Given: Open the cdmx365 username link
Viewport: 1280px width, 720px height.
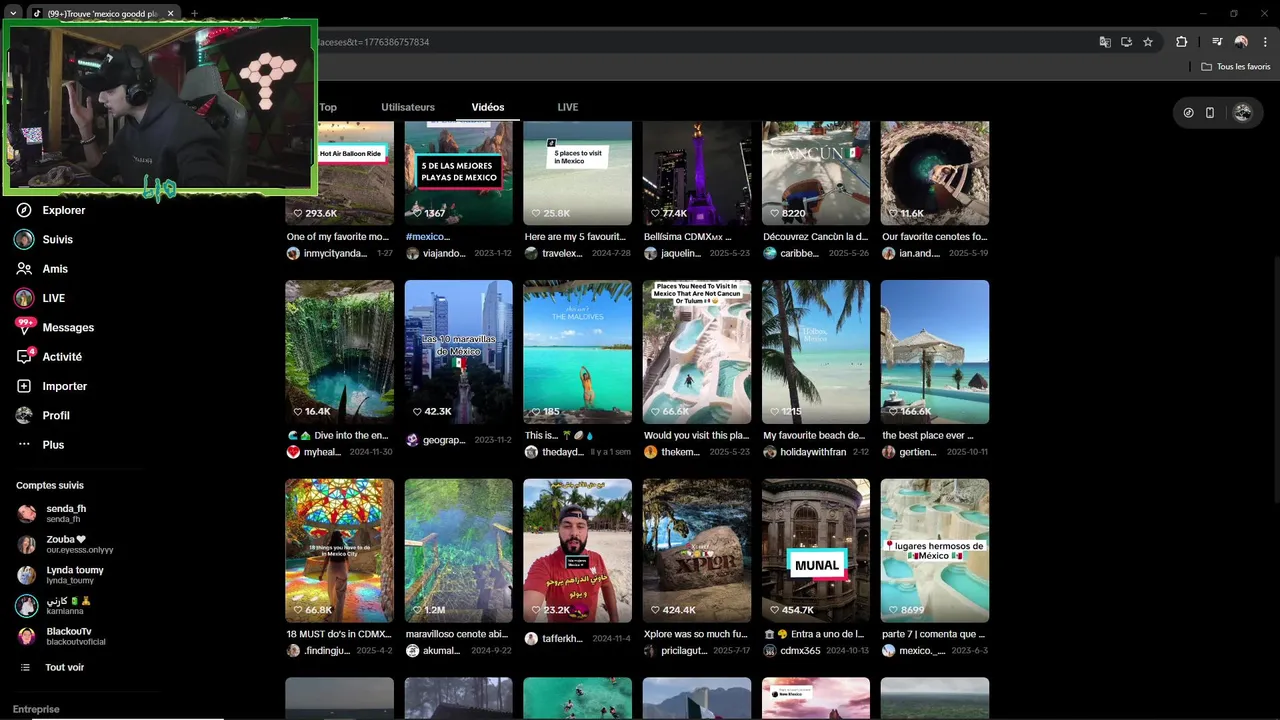Looking at the screenshot, I should coord(800,651).
